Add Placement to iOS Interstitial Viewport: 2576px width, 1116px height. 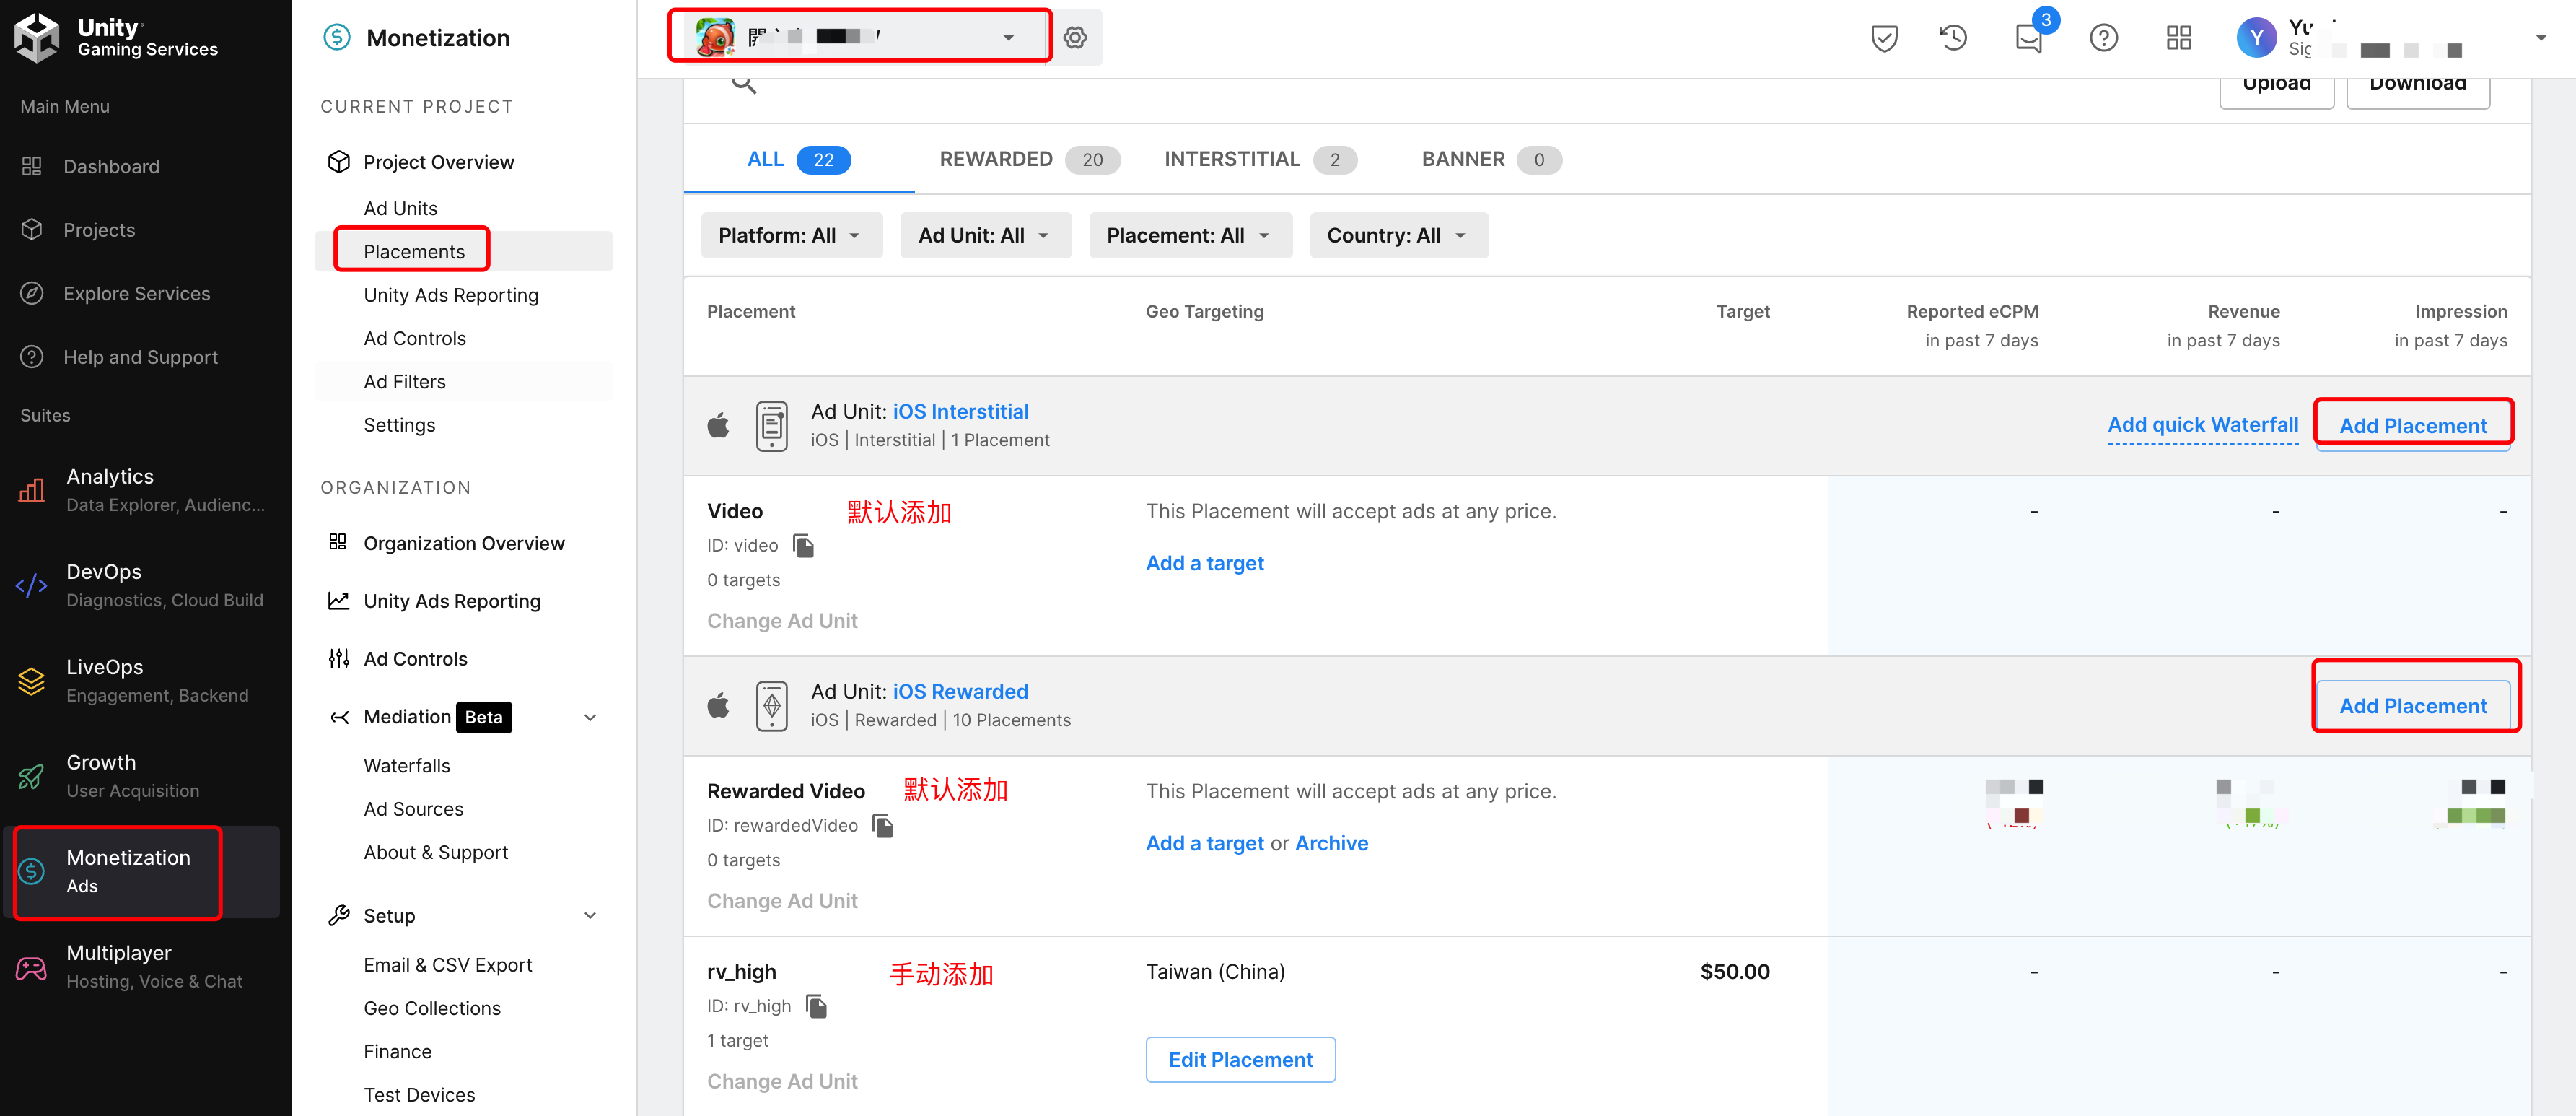point(2413,426)
